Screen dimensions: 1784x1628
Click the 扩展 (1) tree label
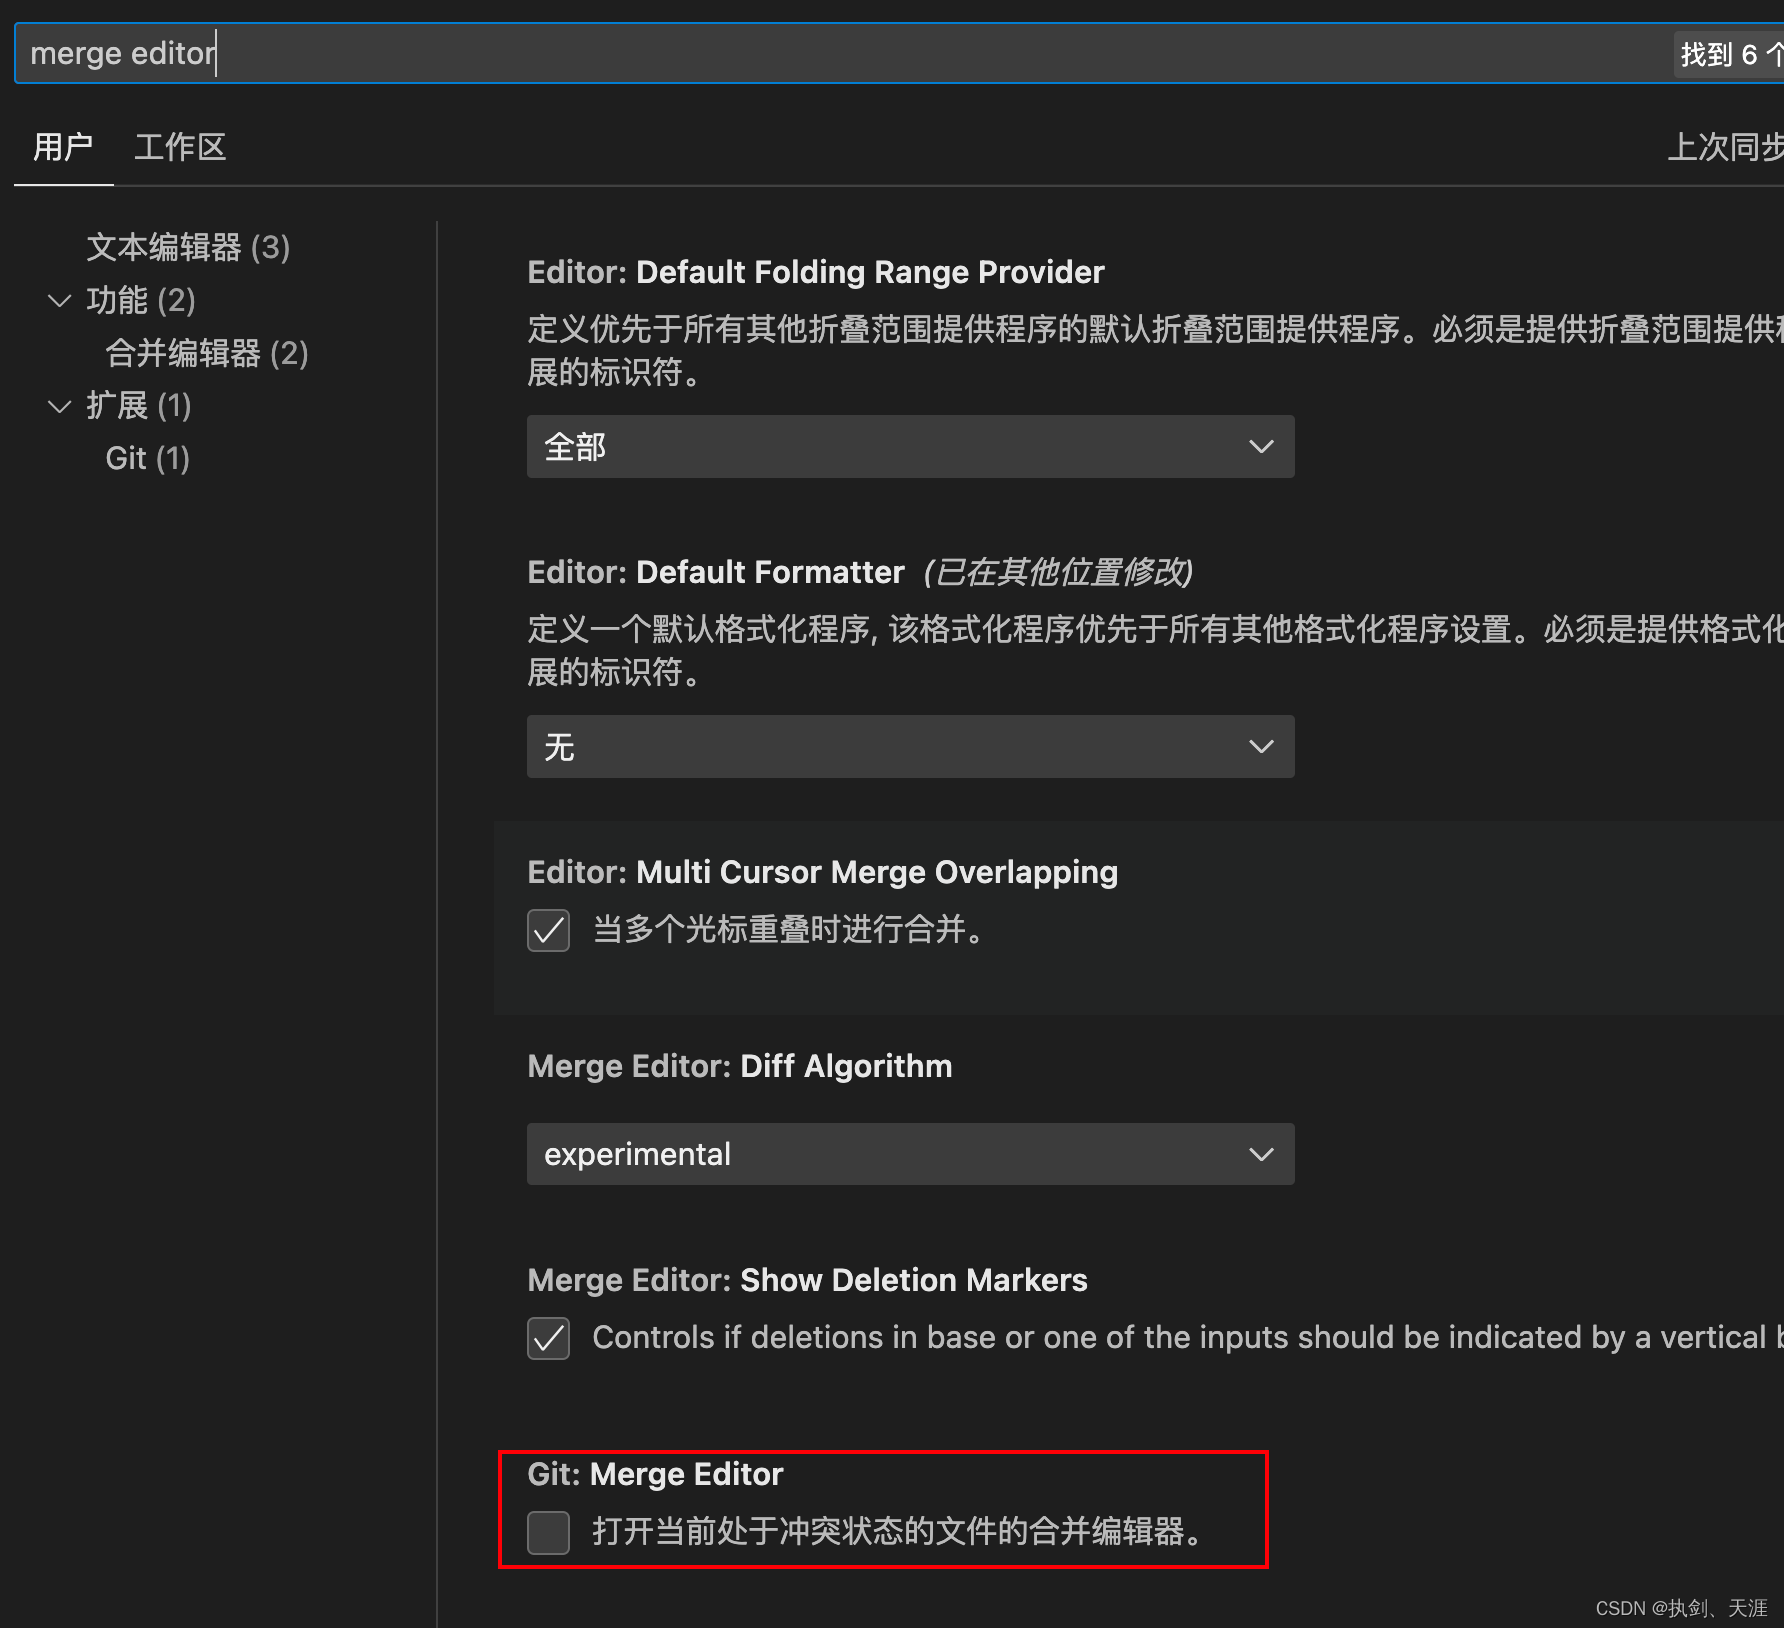pos(139,406)
